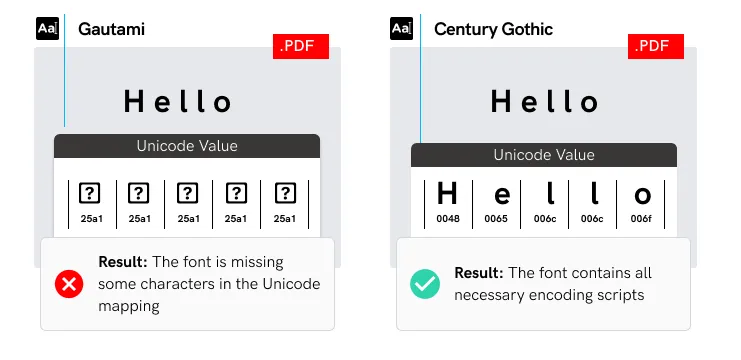Click the all necessary encoding scripts result
Screen dimensions: 741x360
[x=553, y=284]
